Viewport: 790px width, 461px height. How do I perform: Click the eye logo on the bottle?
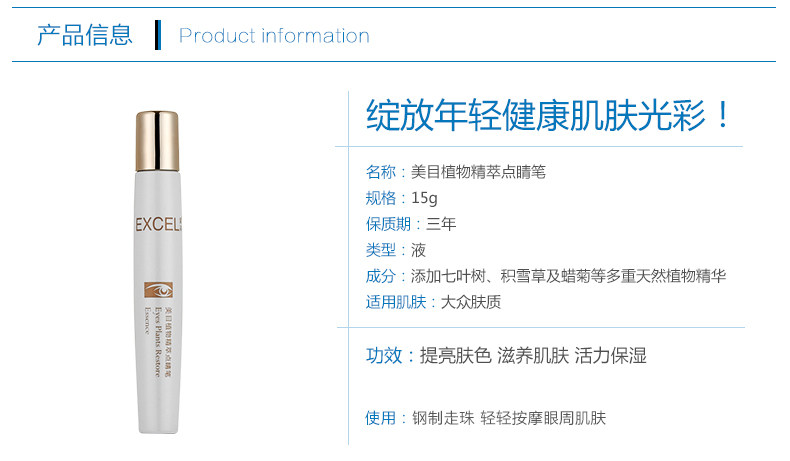[158, 290]
